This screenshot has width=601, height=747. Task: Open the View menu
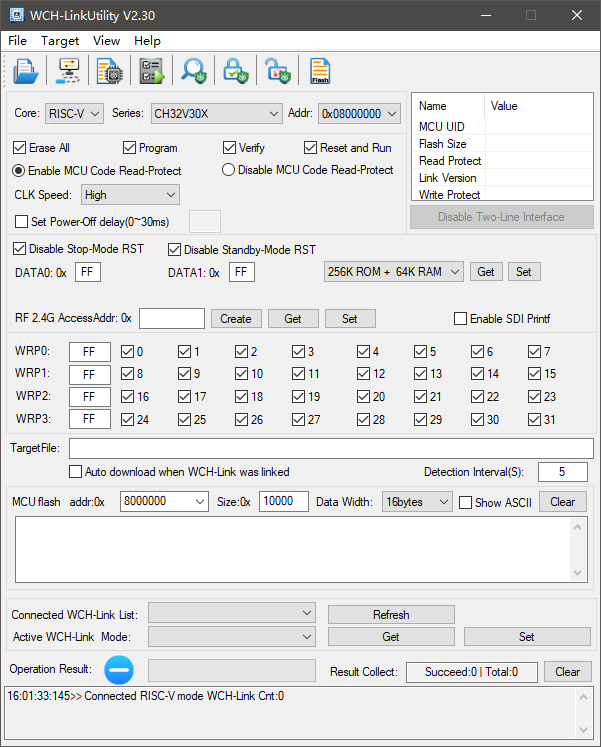coord(107,41)
